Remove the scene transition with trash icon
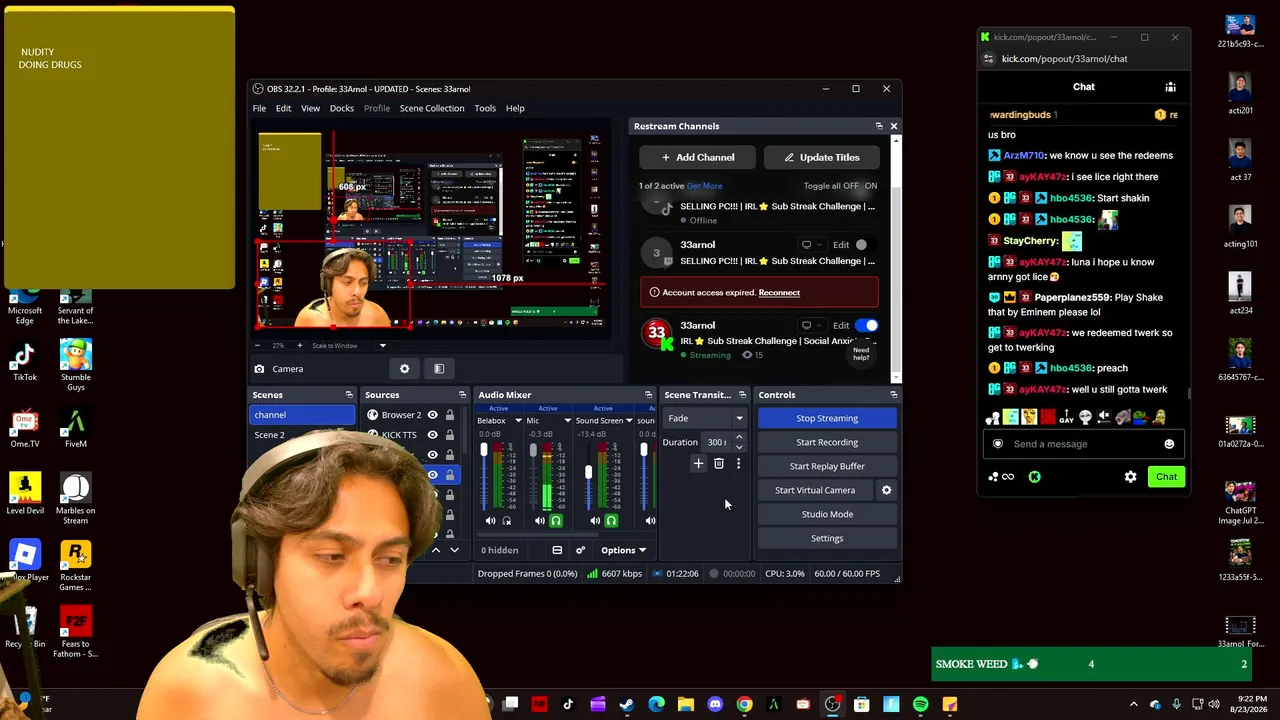This screenshot has height=720, width=1280. click(x=718, y=464)
